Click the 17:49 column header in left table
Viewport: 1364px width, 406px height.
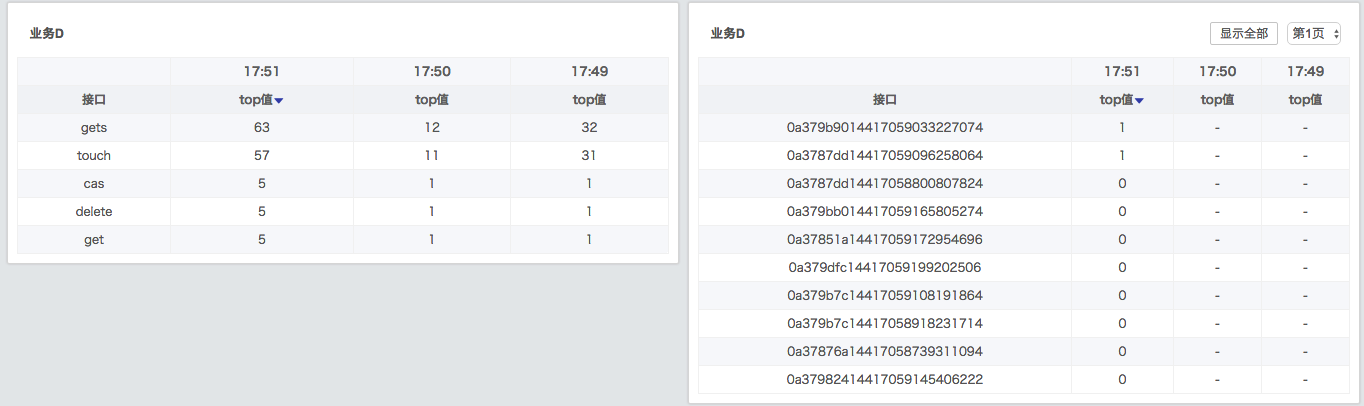point(589,71)
